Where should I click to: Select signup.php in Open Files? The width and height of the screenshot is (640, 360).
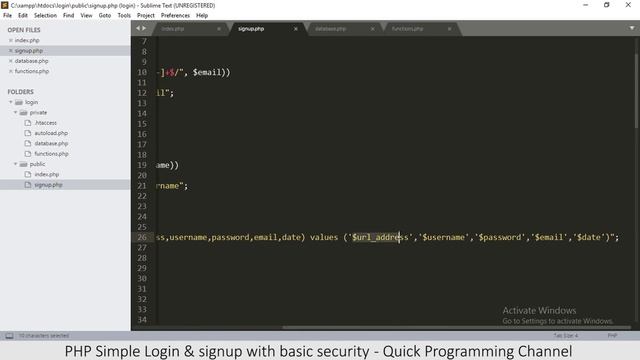29,51
